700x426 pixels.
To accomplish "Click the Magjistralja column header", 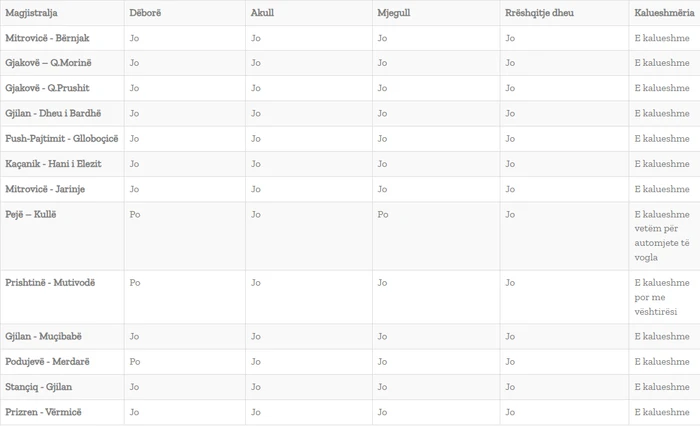I will [33, 12].
